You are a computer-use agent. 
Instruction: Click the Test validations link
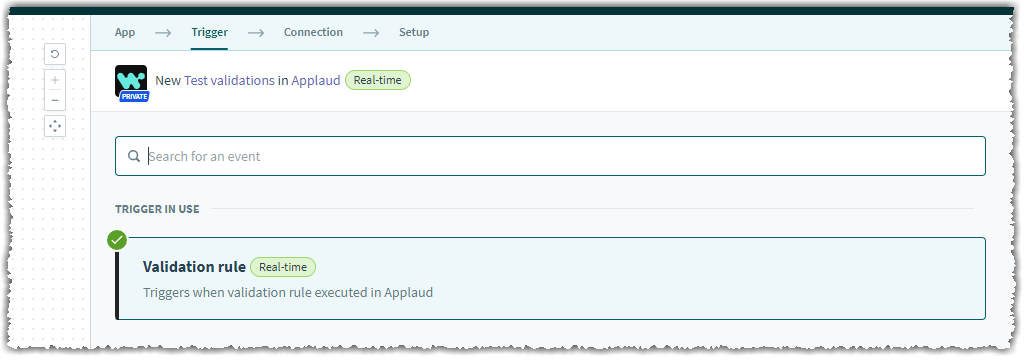(x=229, y=80)
